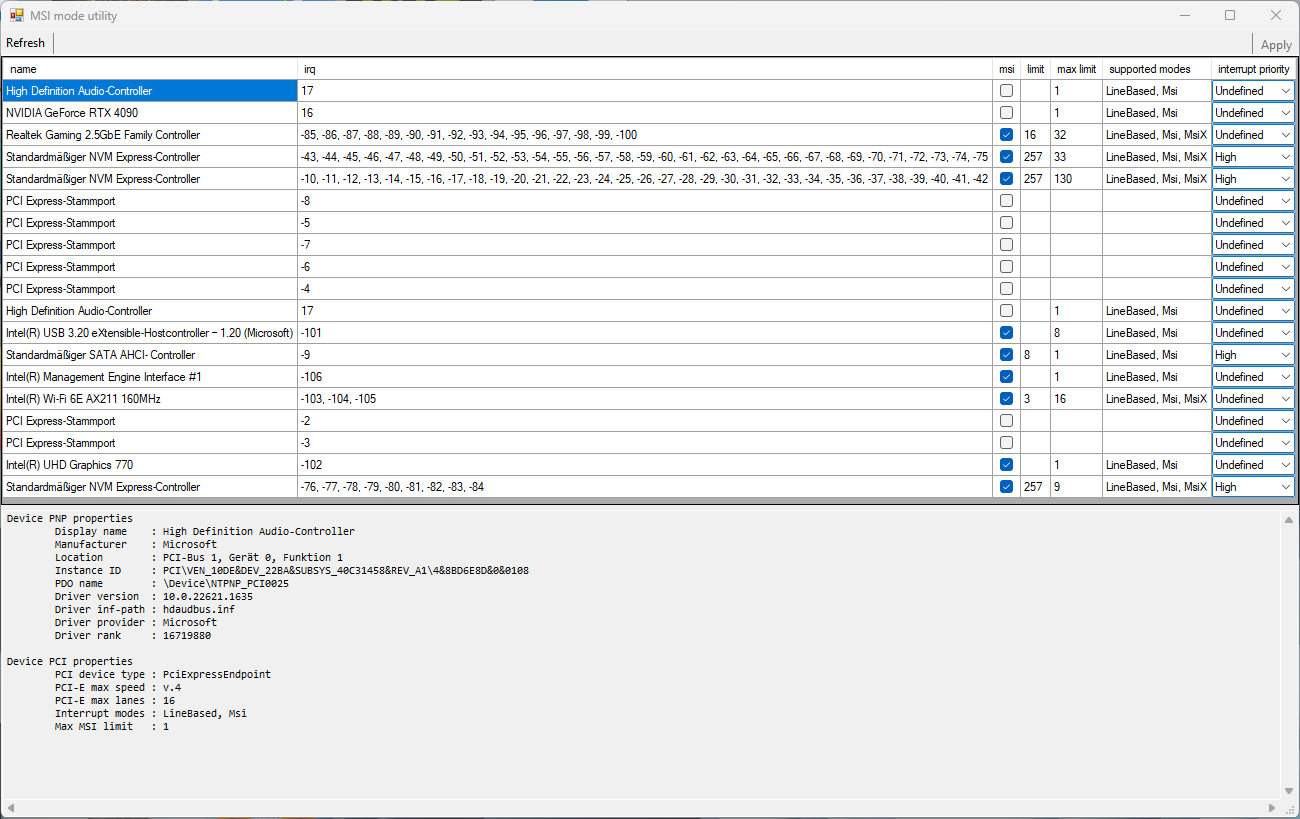Viewport: 1300px width, 819px height.
Task: Select the NVIDIA GeForce RTX 4090 row name
Action: [150, 113]
